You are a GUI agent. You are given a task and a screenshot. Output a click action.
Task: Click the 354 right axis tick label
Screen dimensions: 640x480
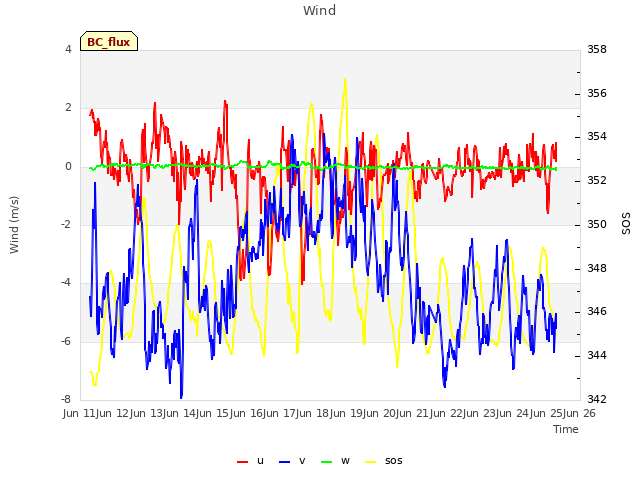click(597, 136)
